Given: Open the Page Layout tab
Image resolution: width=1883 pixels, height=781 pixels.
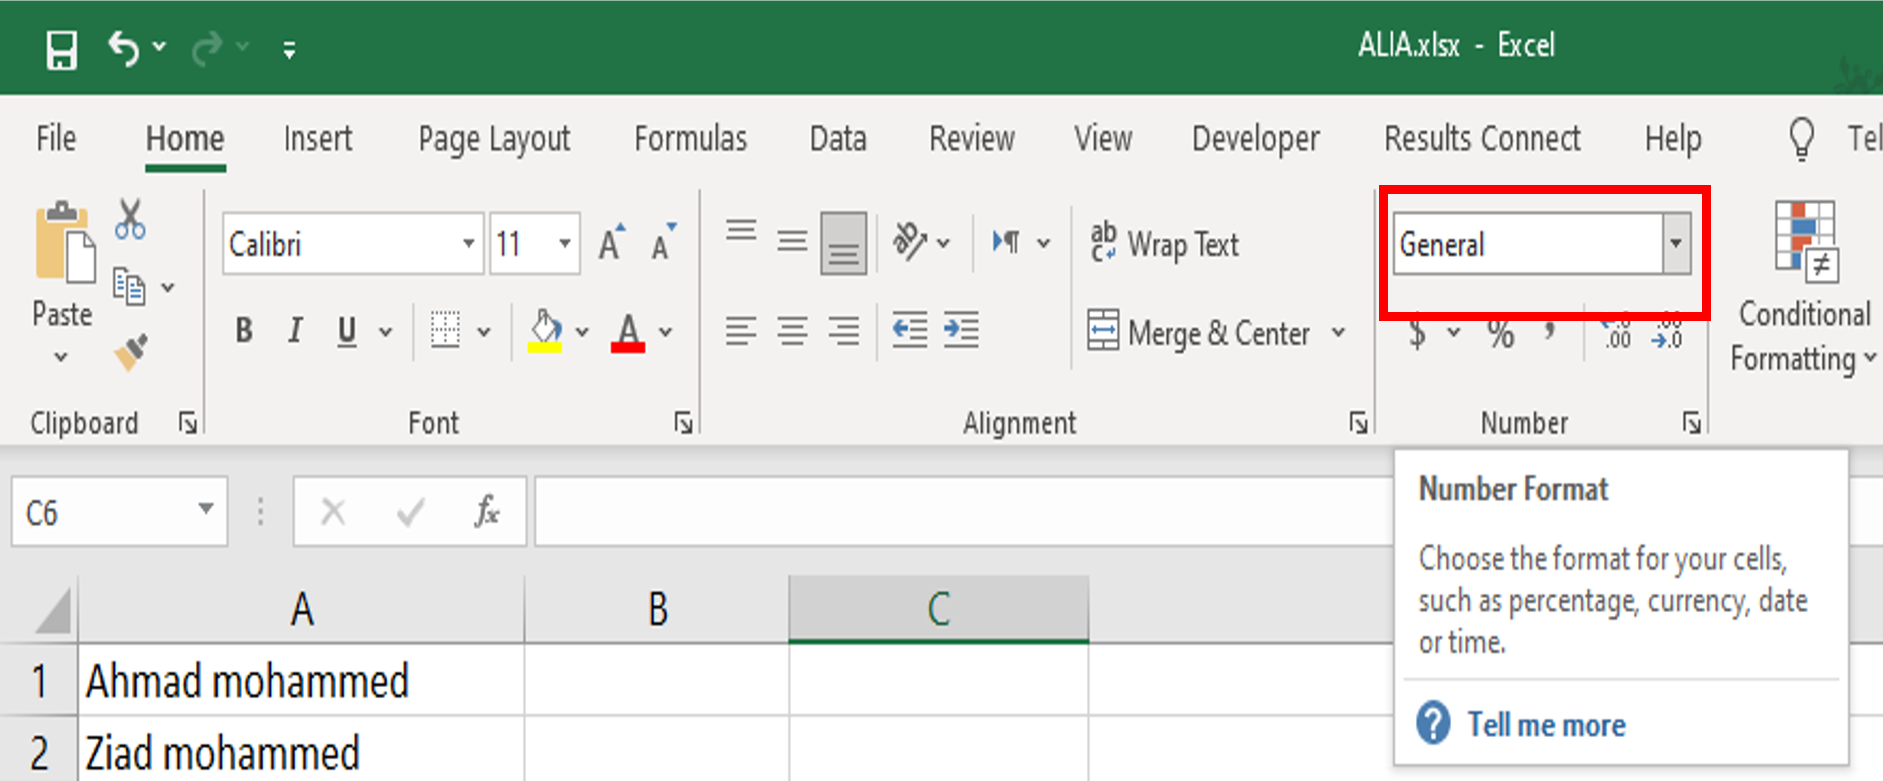Looking at the screenshot, I should [x=494, y=139].
